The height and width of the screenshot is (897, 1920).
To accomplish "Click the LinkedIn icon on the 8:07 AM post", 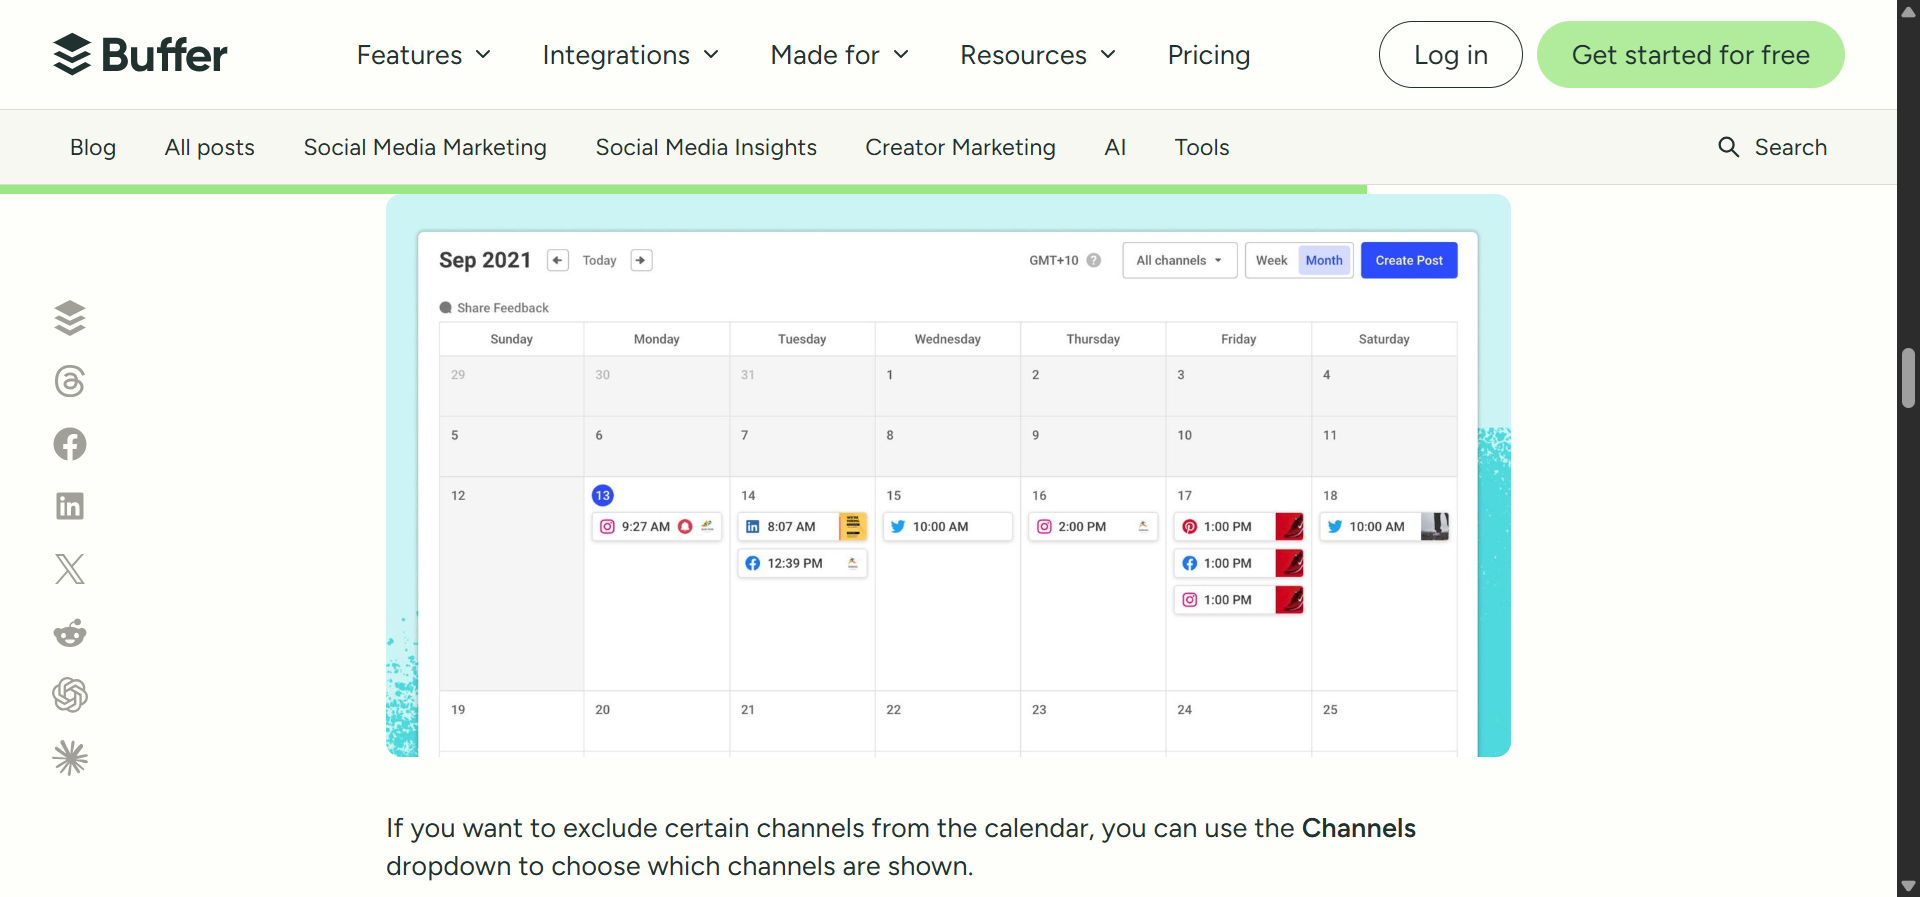I will pos(753,527).
